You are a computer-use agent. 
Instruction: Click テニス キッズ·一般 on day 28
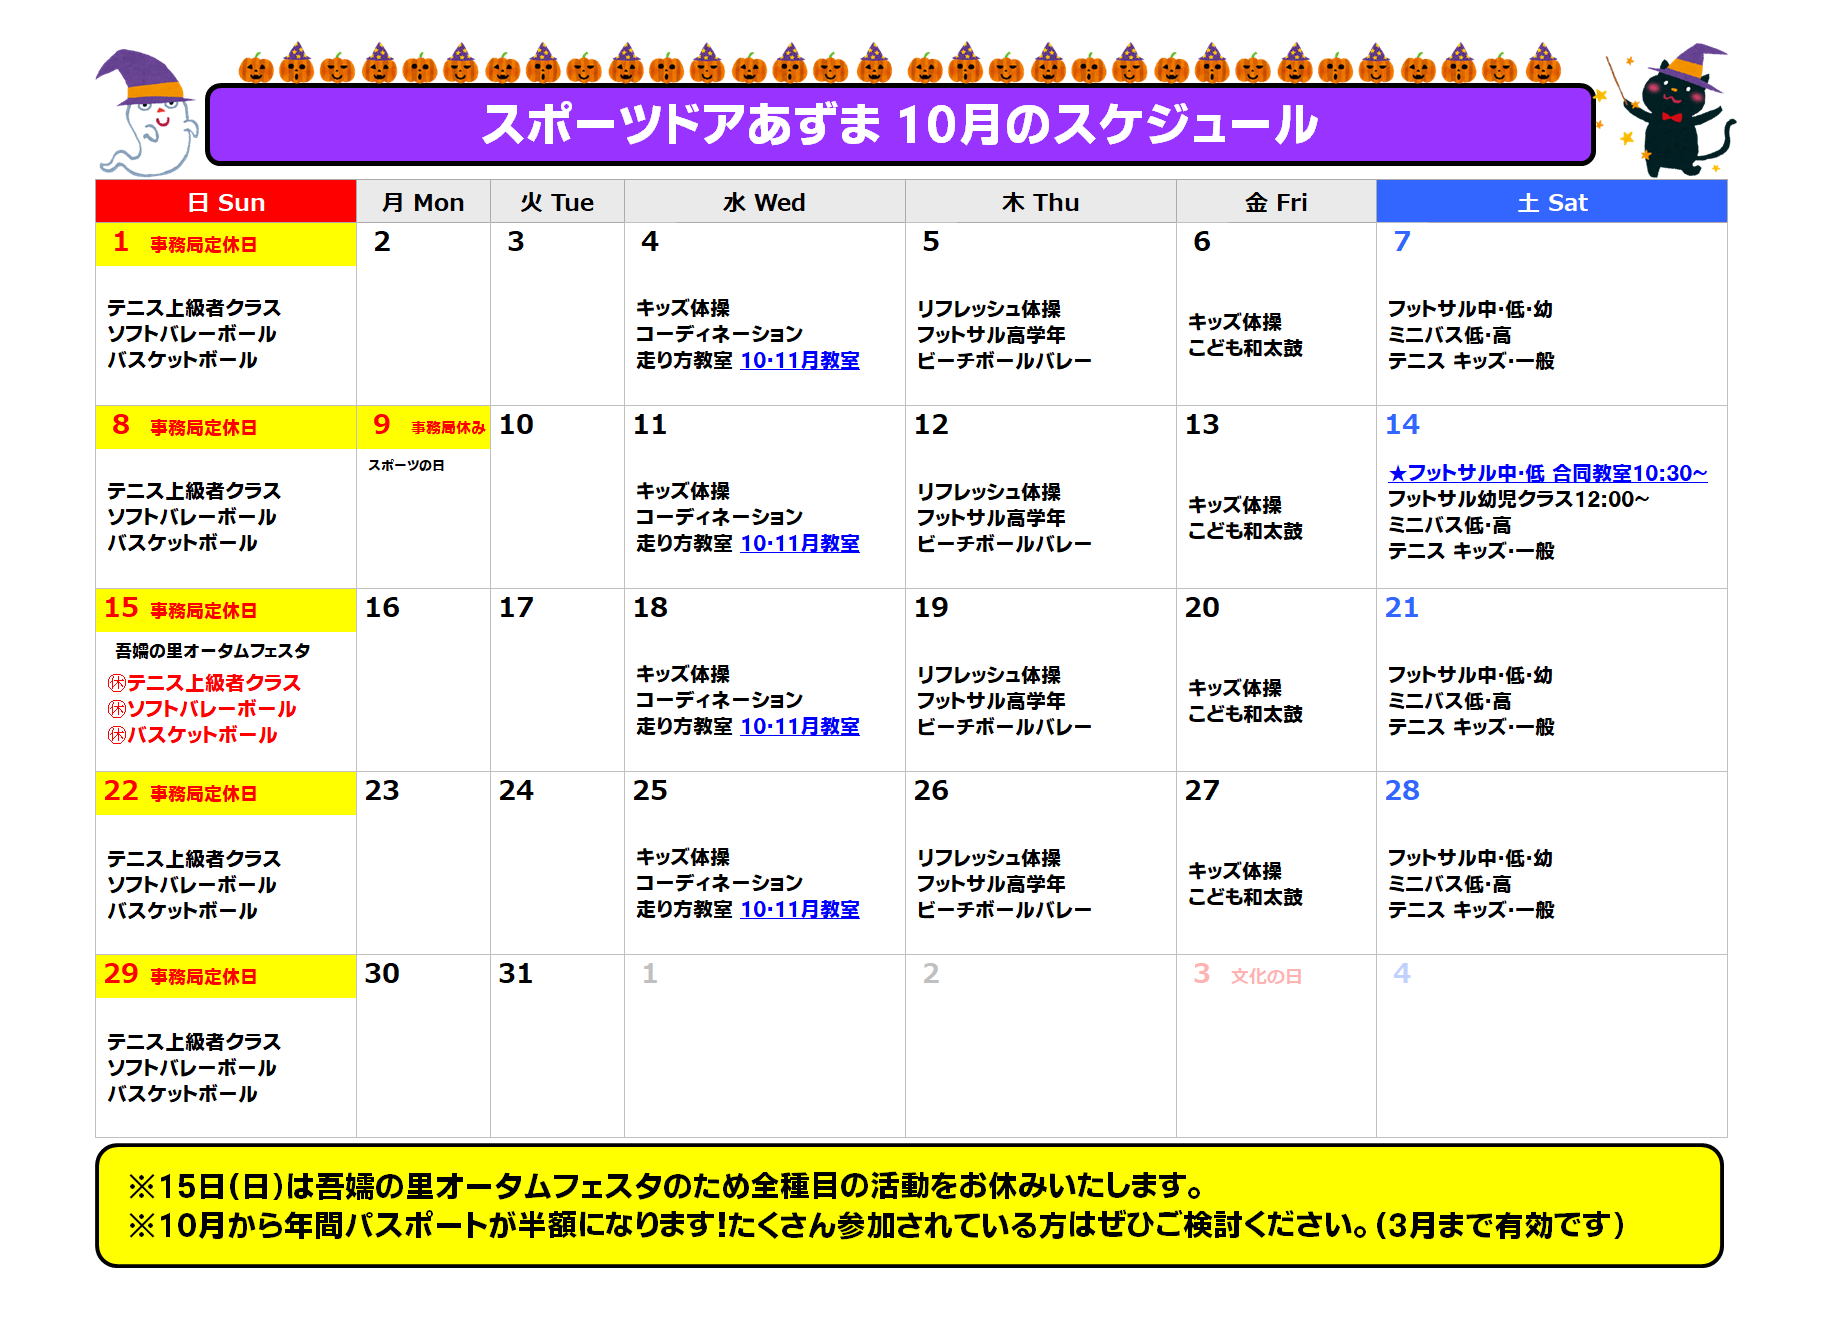point(1471,910)
